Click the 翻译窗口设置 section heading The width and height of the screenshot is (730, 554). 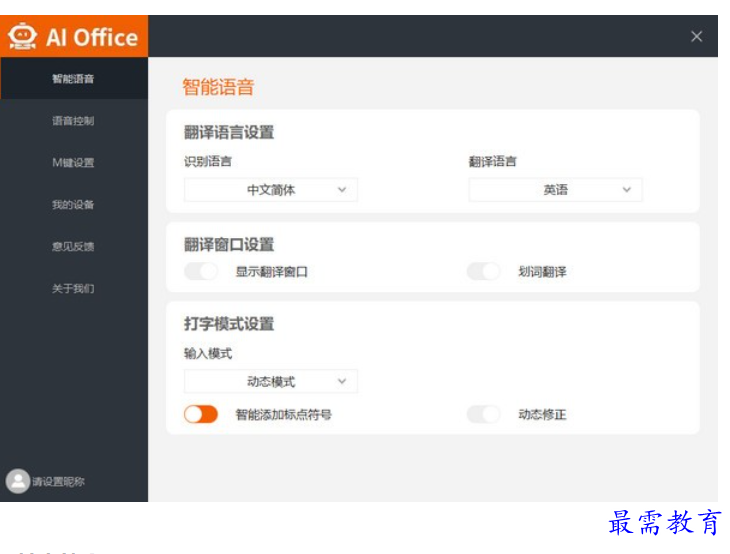click(x=229, y=244)
